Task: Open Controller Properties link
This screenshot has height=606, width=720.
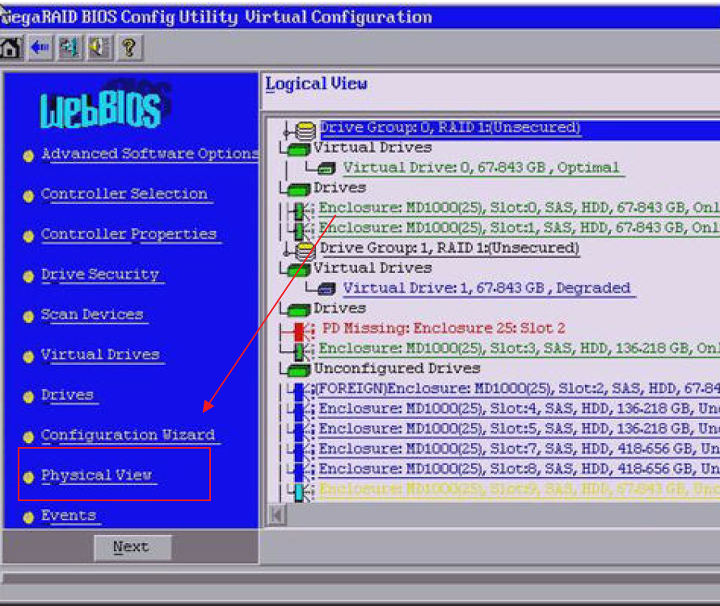Action: point(129,235)
